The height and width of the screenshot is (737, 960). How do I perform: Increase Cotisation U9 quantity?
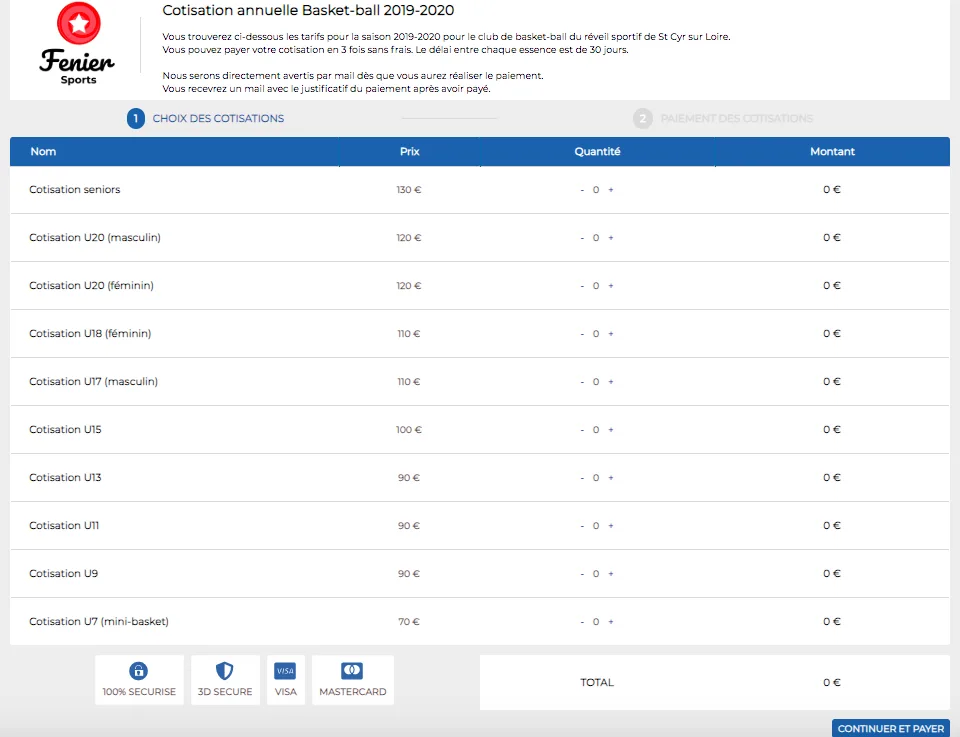tap(610, 574)
